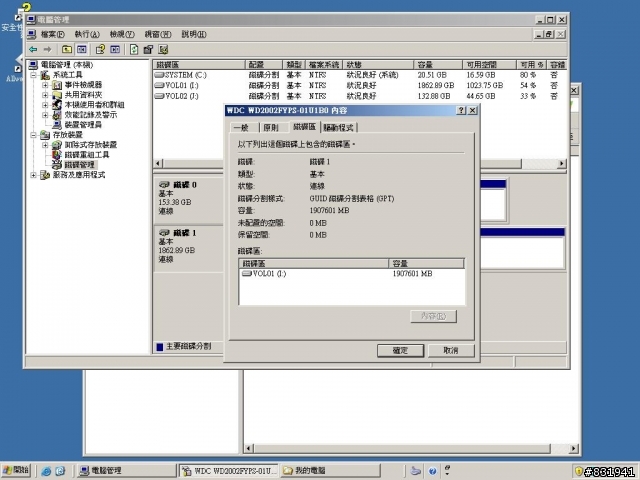Switch to the 驅動程式 tab

tap(338, 128)
